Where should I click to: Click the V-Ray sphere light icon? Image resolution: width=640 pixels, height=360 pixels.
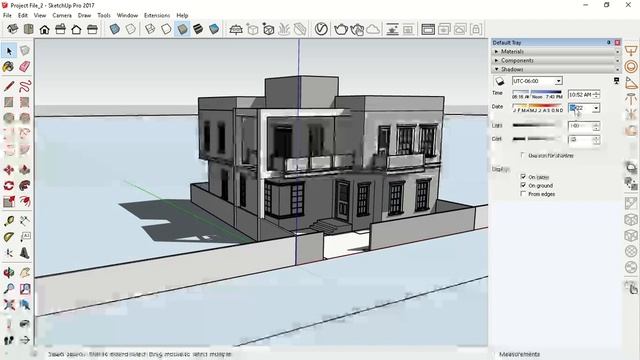pos(631,67)
